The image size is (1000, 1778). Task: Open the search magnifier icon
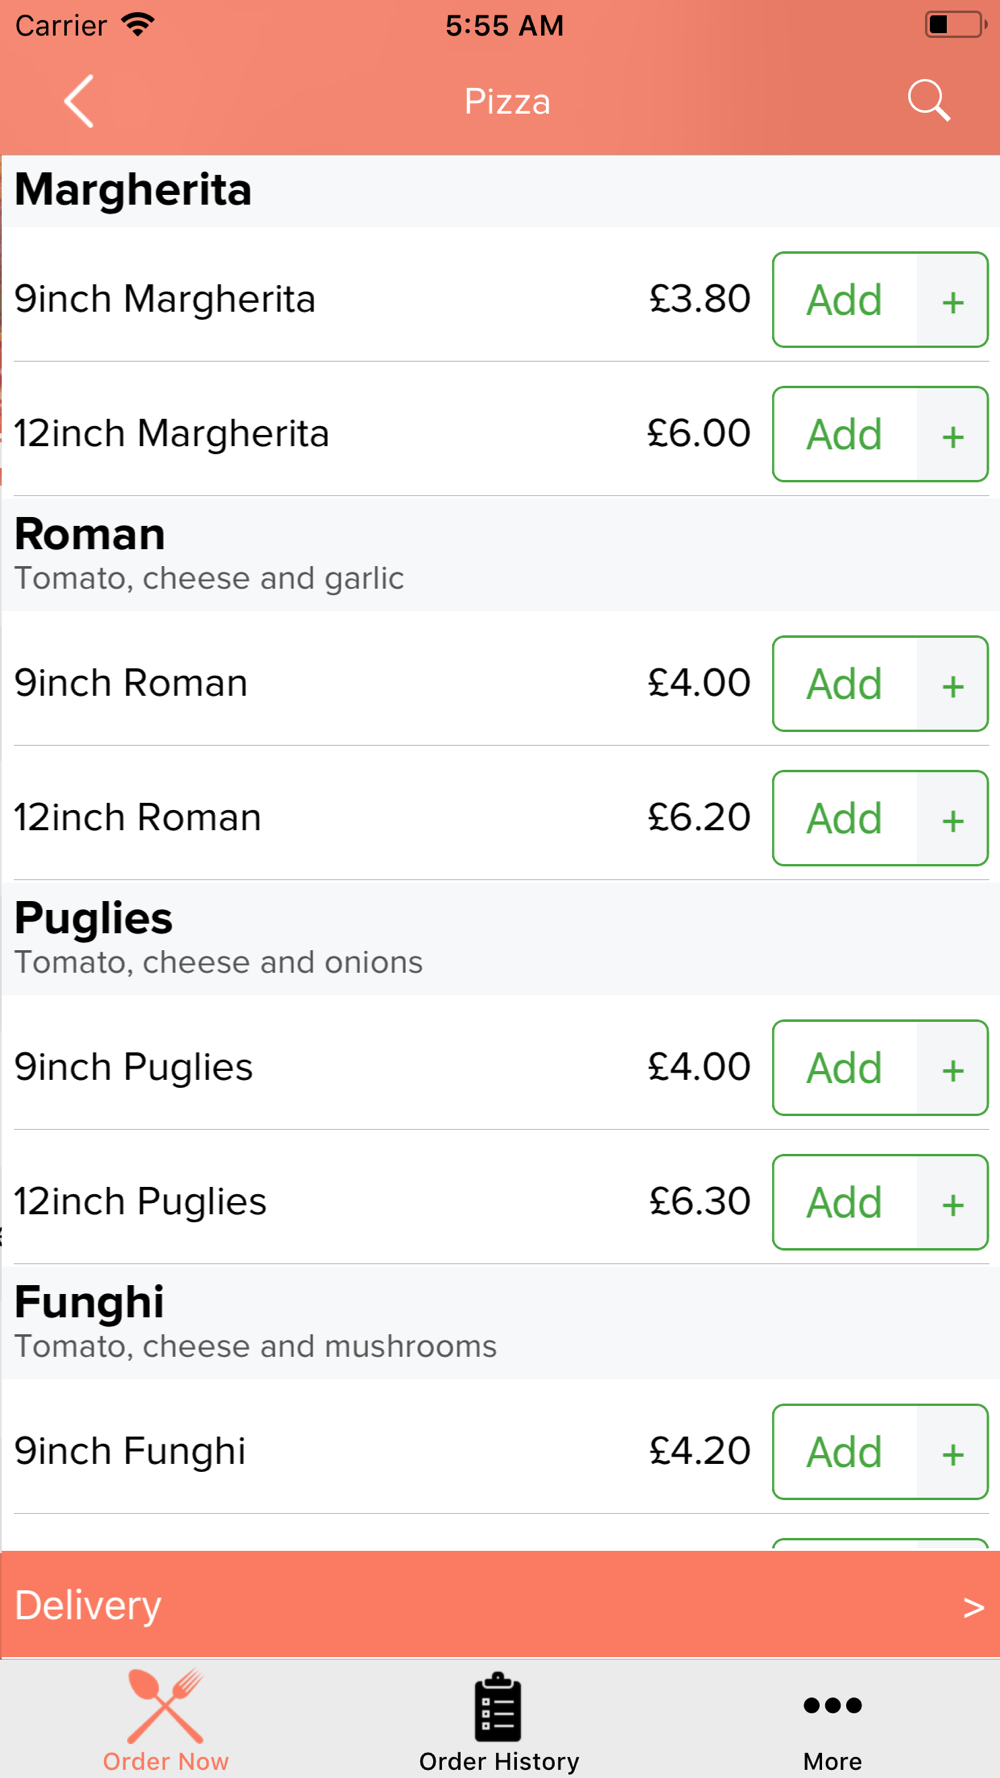click(x=928, y=101)
